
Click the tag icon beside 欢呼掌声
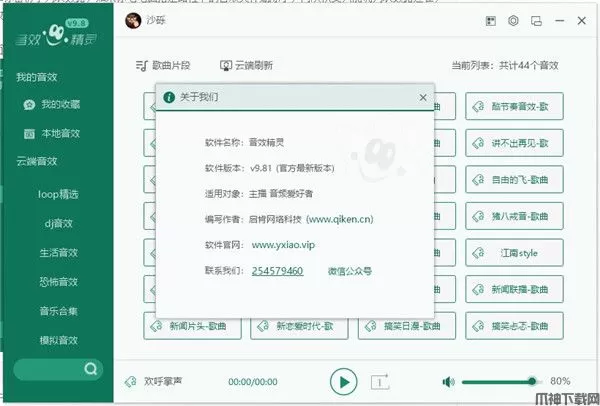click(130, 382)
